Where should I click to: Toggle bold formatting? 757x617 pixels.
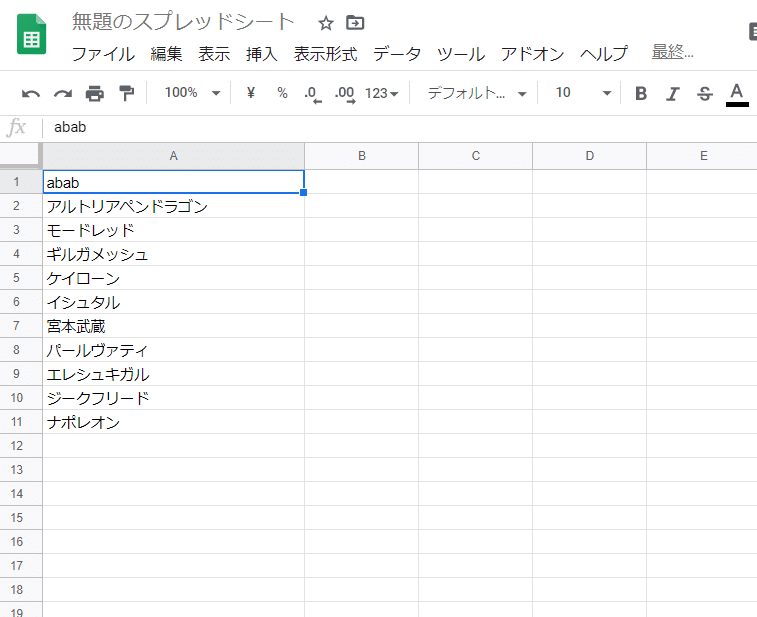pyautogui.click(x=641, y=93)
